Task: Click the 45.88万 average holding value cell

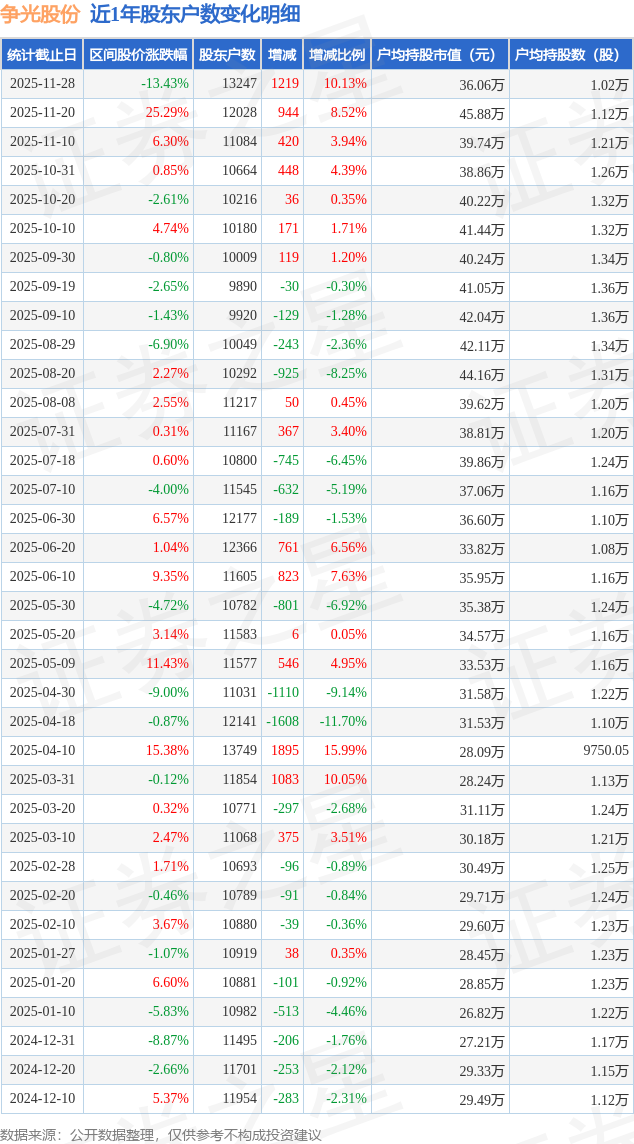Action: tap(481, 113)
